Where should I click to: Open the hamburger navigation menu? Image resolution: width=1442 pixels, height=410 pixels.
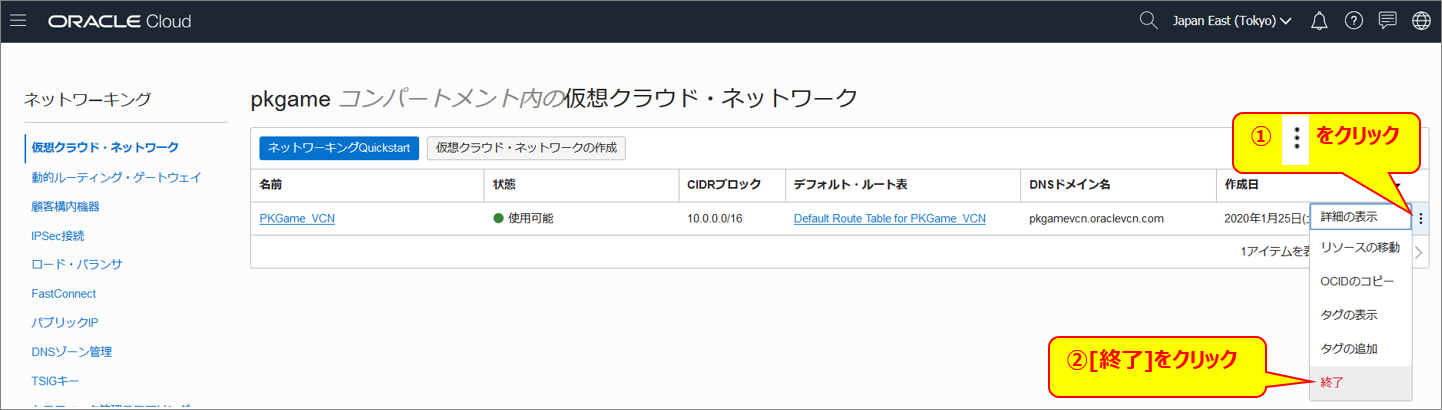(x=18, y=20)
